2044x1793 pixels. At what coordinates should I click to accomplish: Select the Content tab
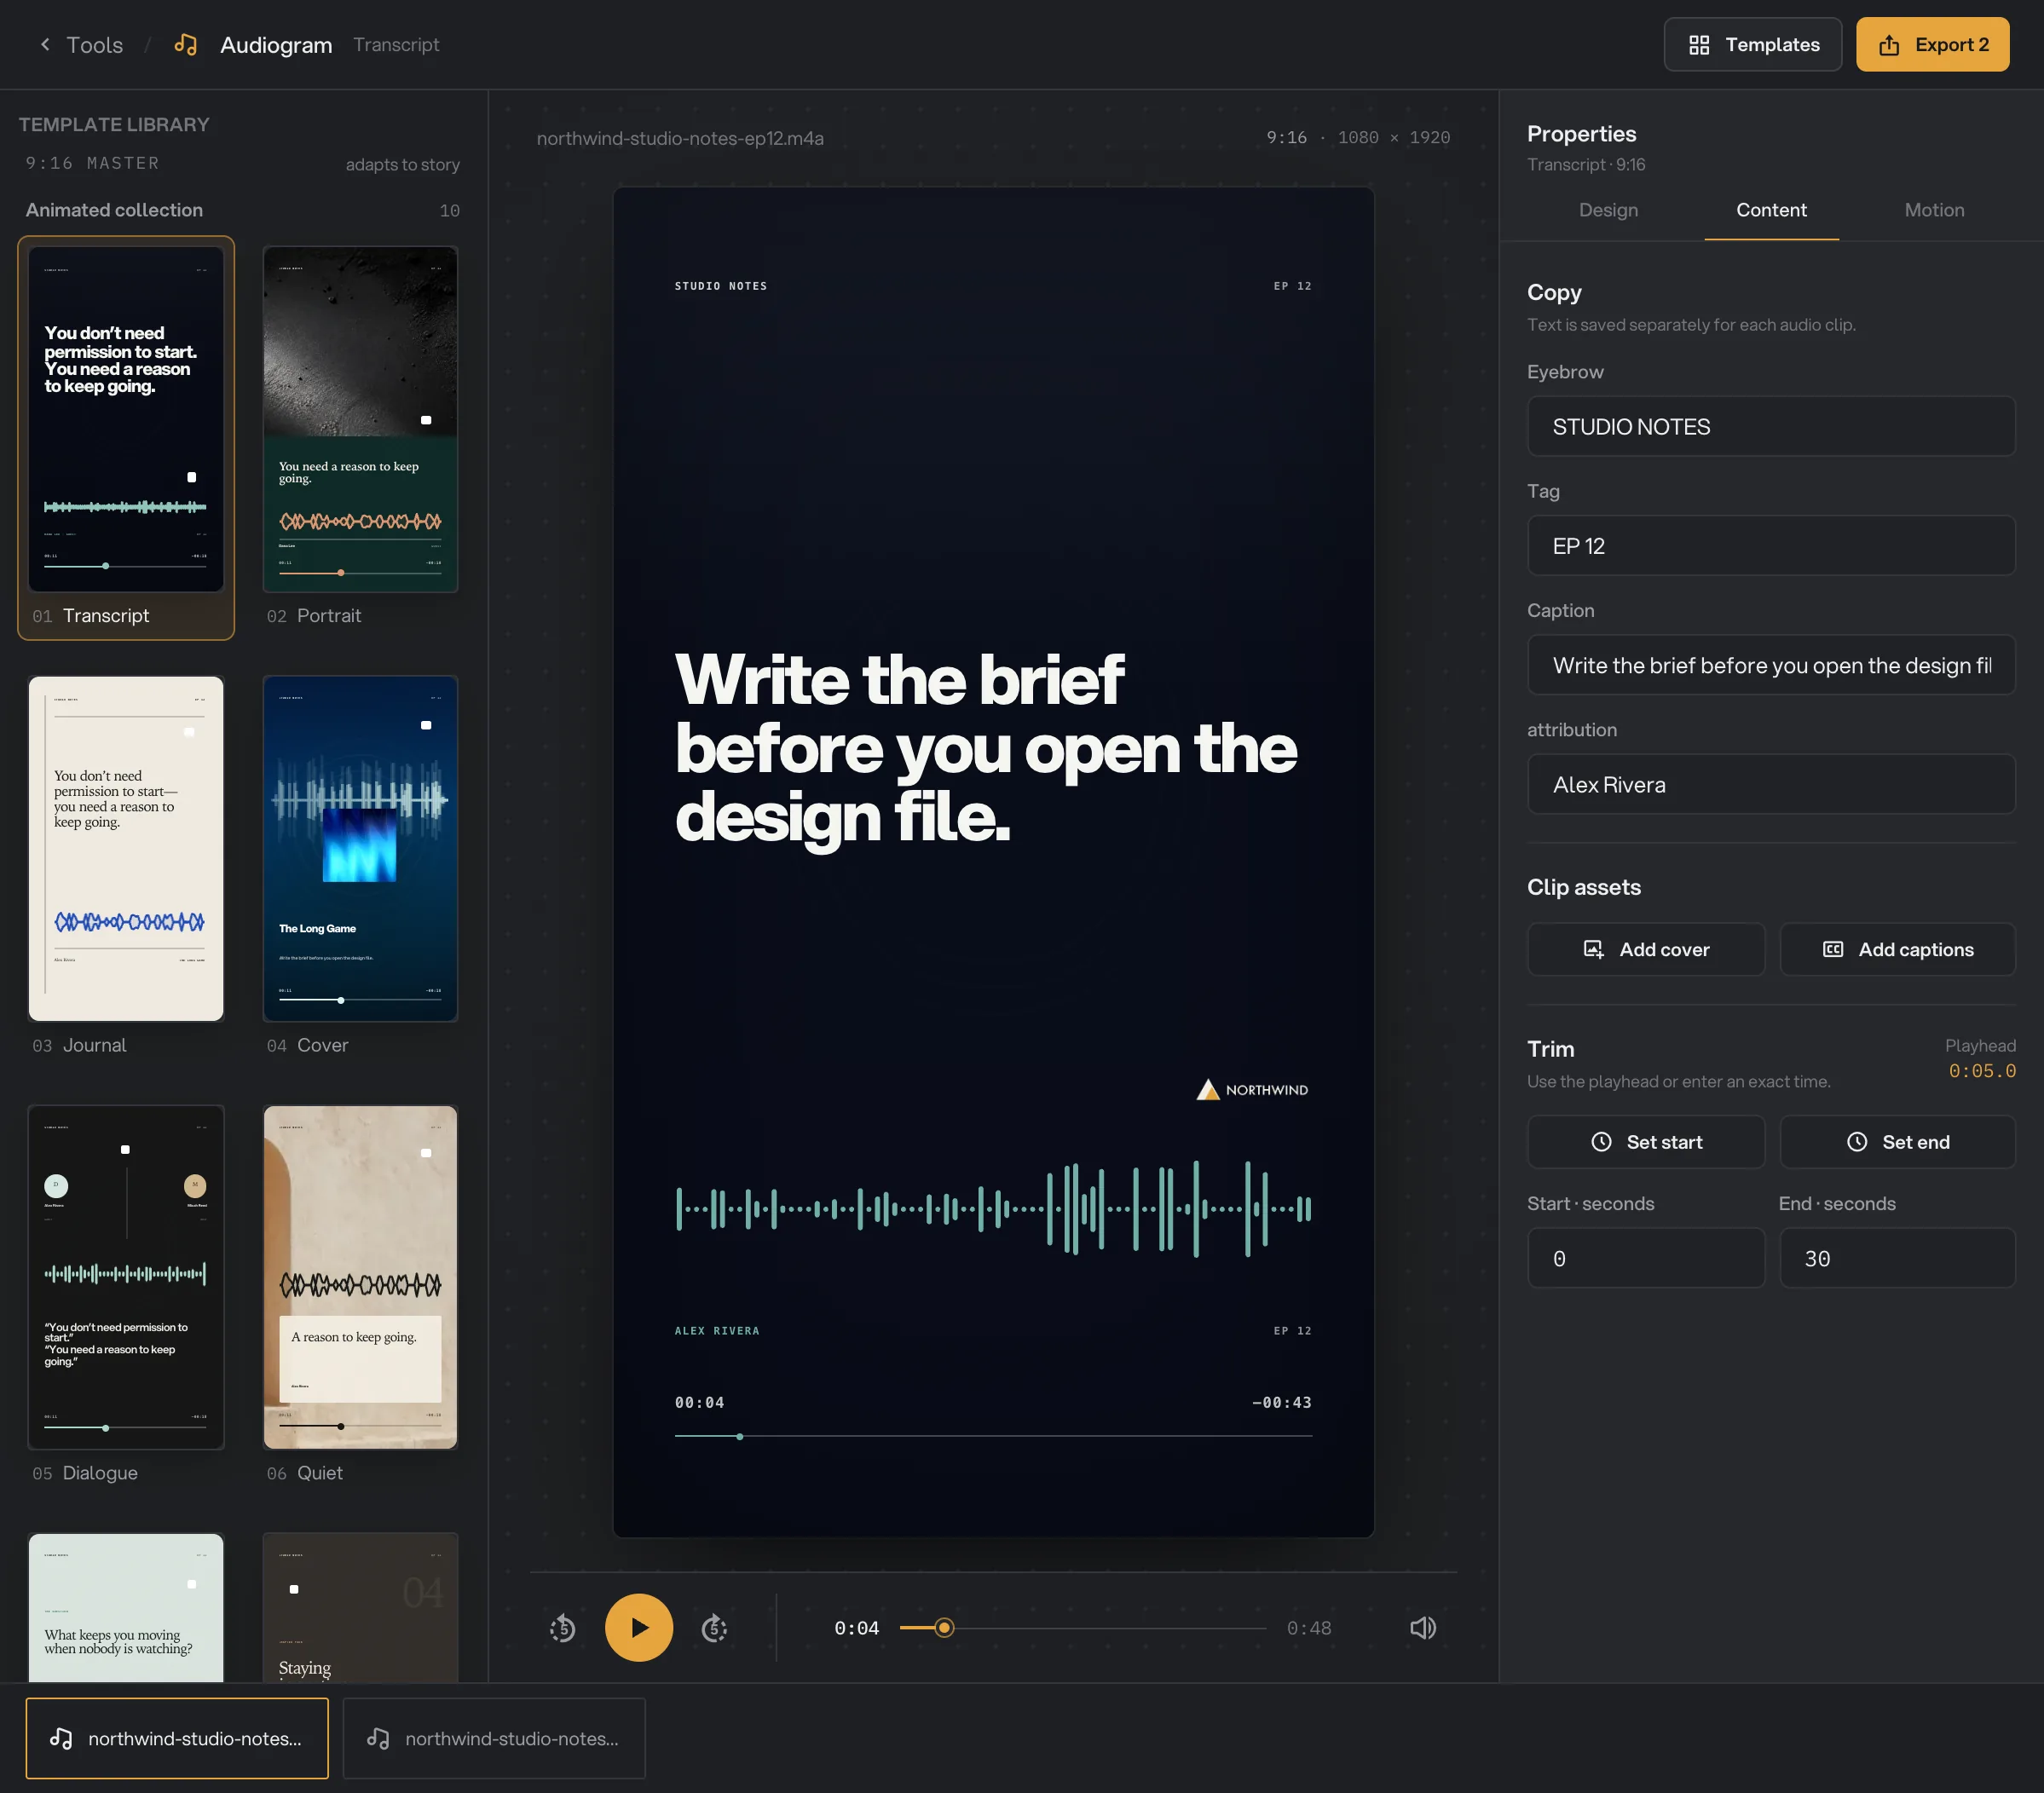[x=1771, y=210]
